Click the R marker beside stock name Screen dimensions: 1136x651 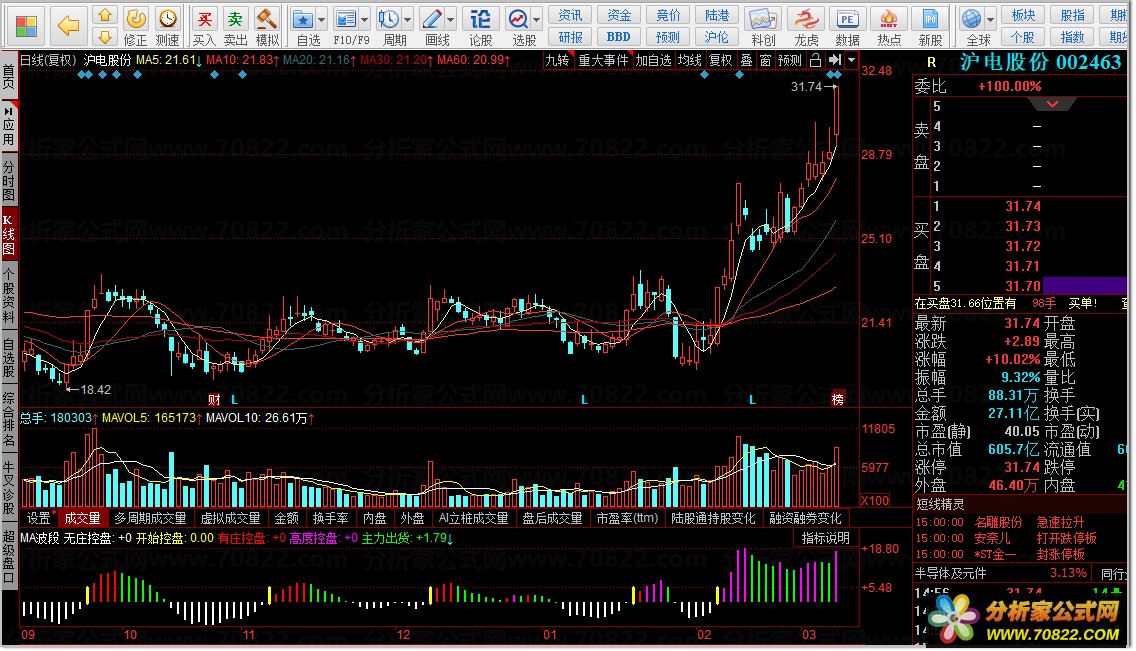pos(932,63)
